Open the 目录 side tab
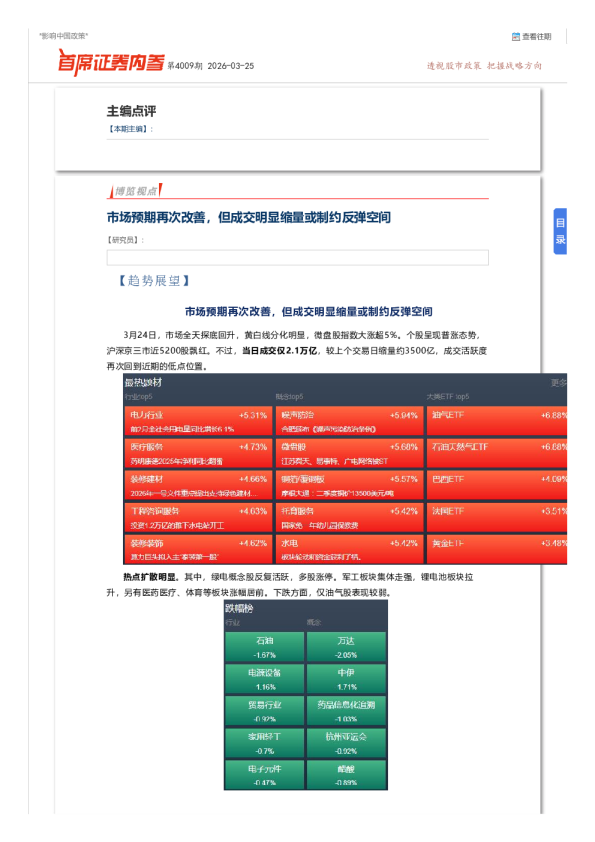Viewport: 595px width, 842px height. coord(560,231)
